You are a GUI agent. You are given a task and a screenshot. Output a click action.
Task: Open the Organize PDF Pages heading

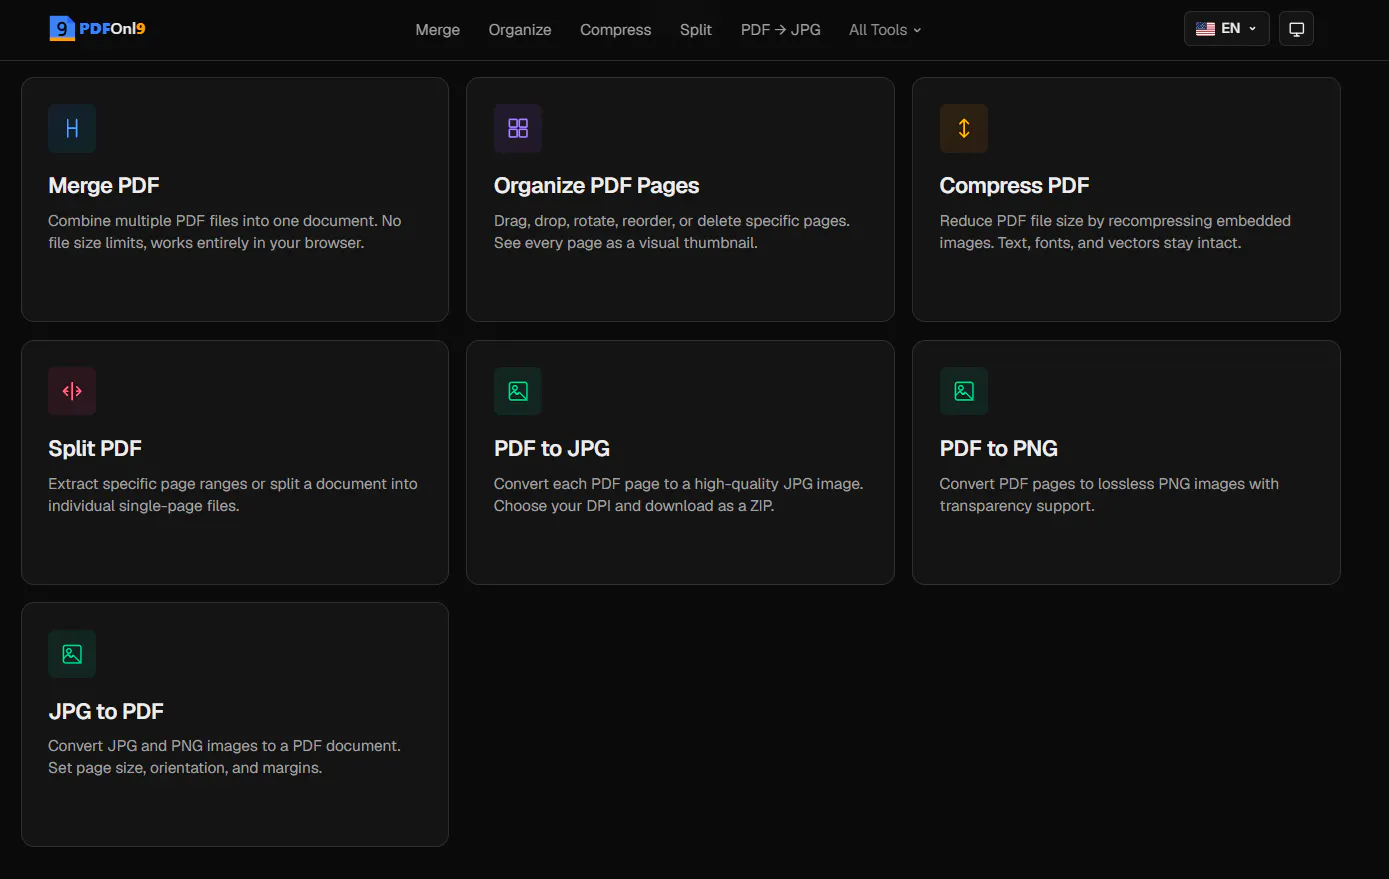point(597,186)
